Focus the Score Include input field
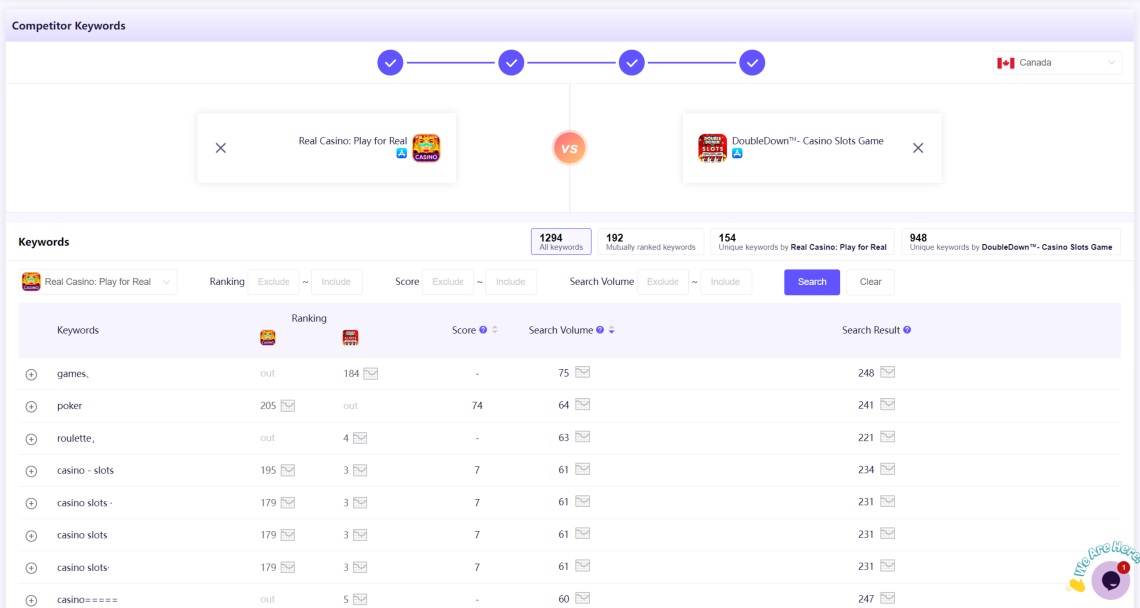 click(511, 282)
